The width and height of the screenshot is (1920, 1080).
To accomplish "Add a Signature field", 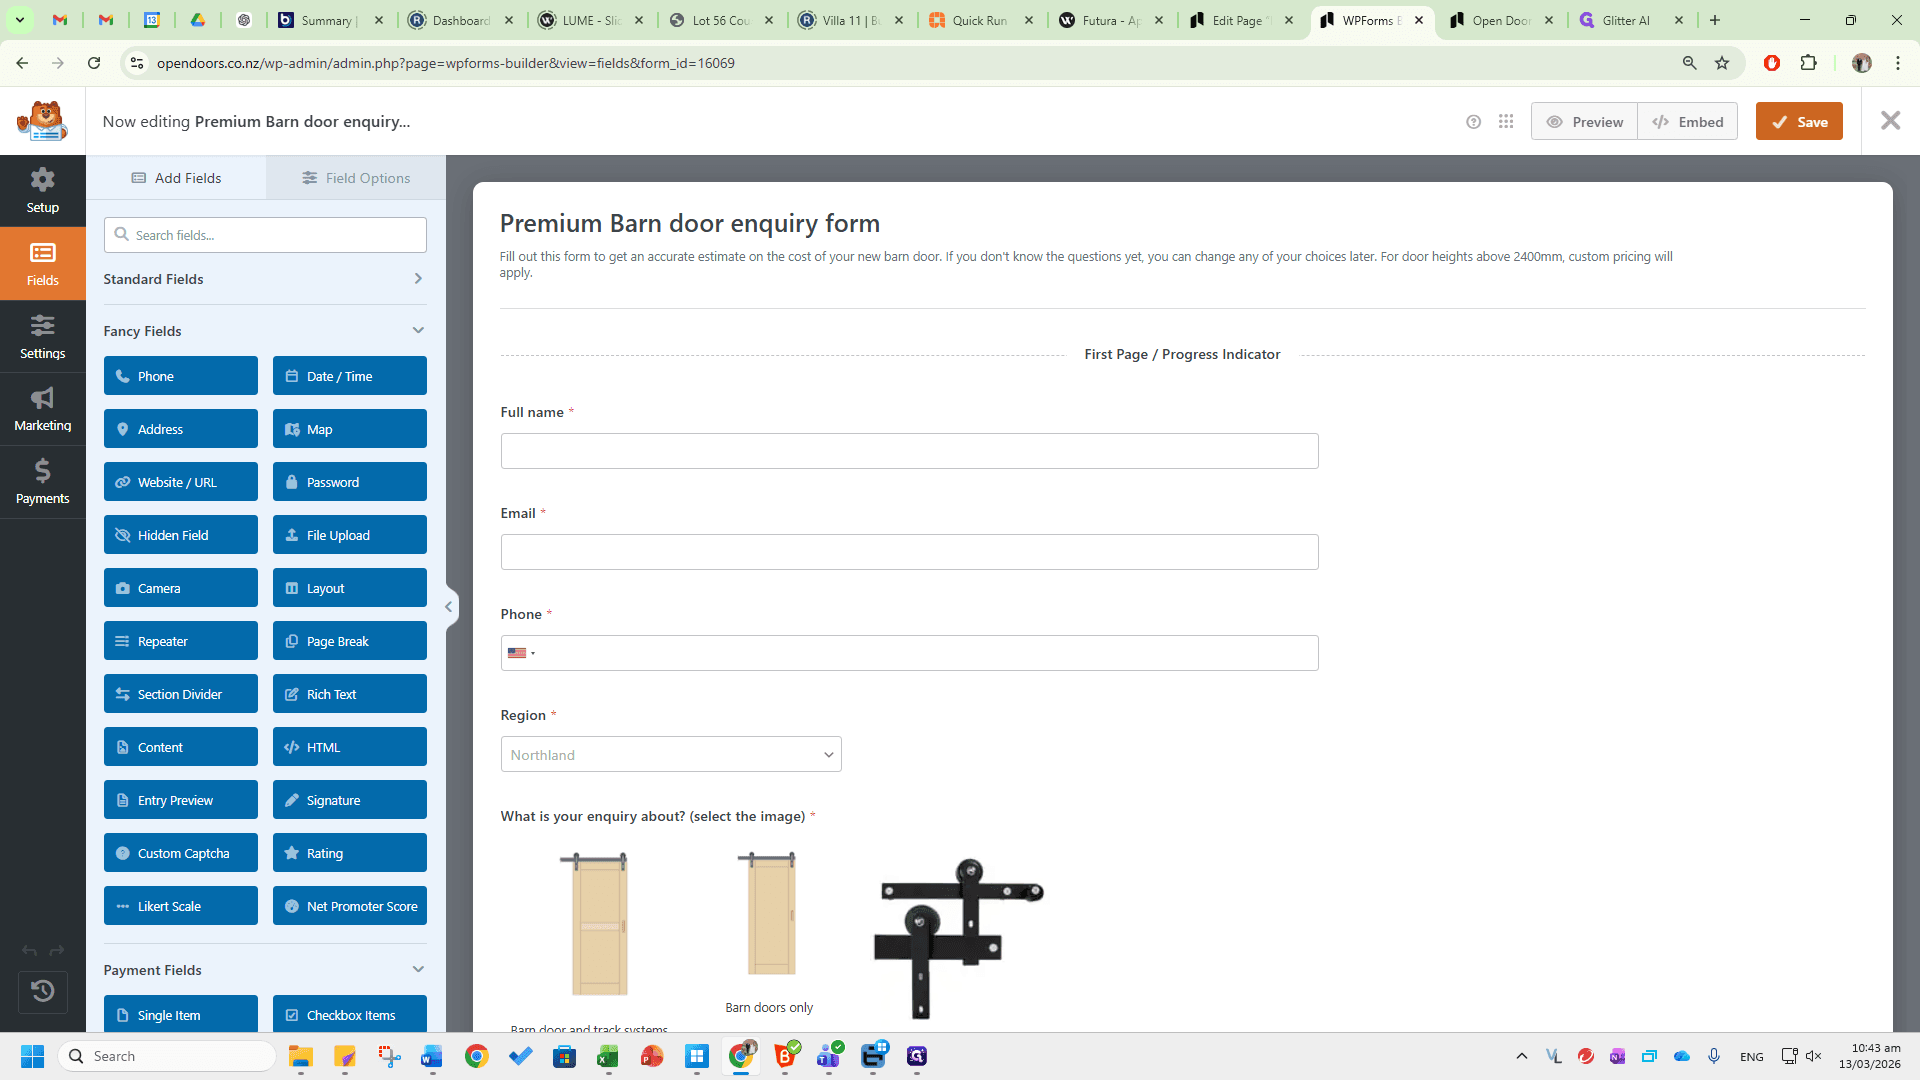I will pos(350,800).
